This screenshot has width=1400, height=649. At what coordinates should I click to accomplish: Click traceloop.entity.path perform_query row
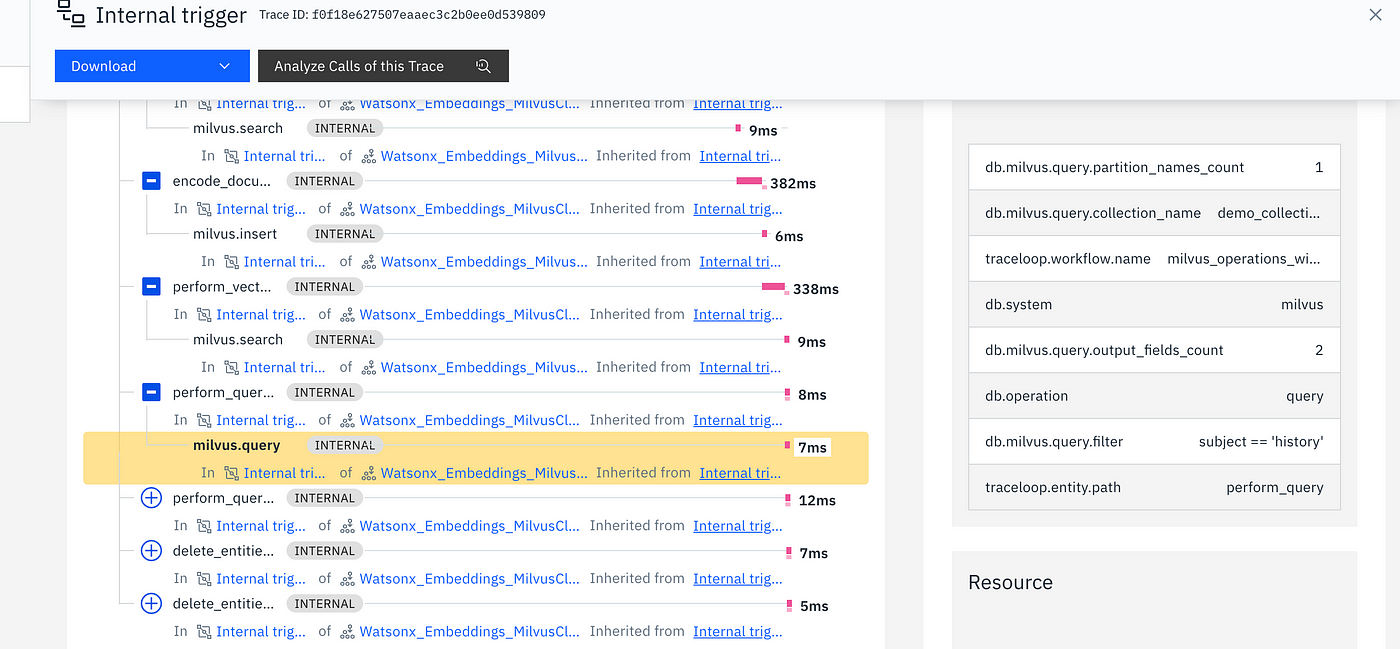click(1154, 487)
